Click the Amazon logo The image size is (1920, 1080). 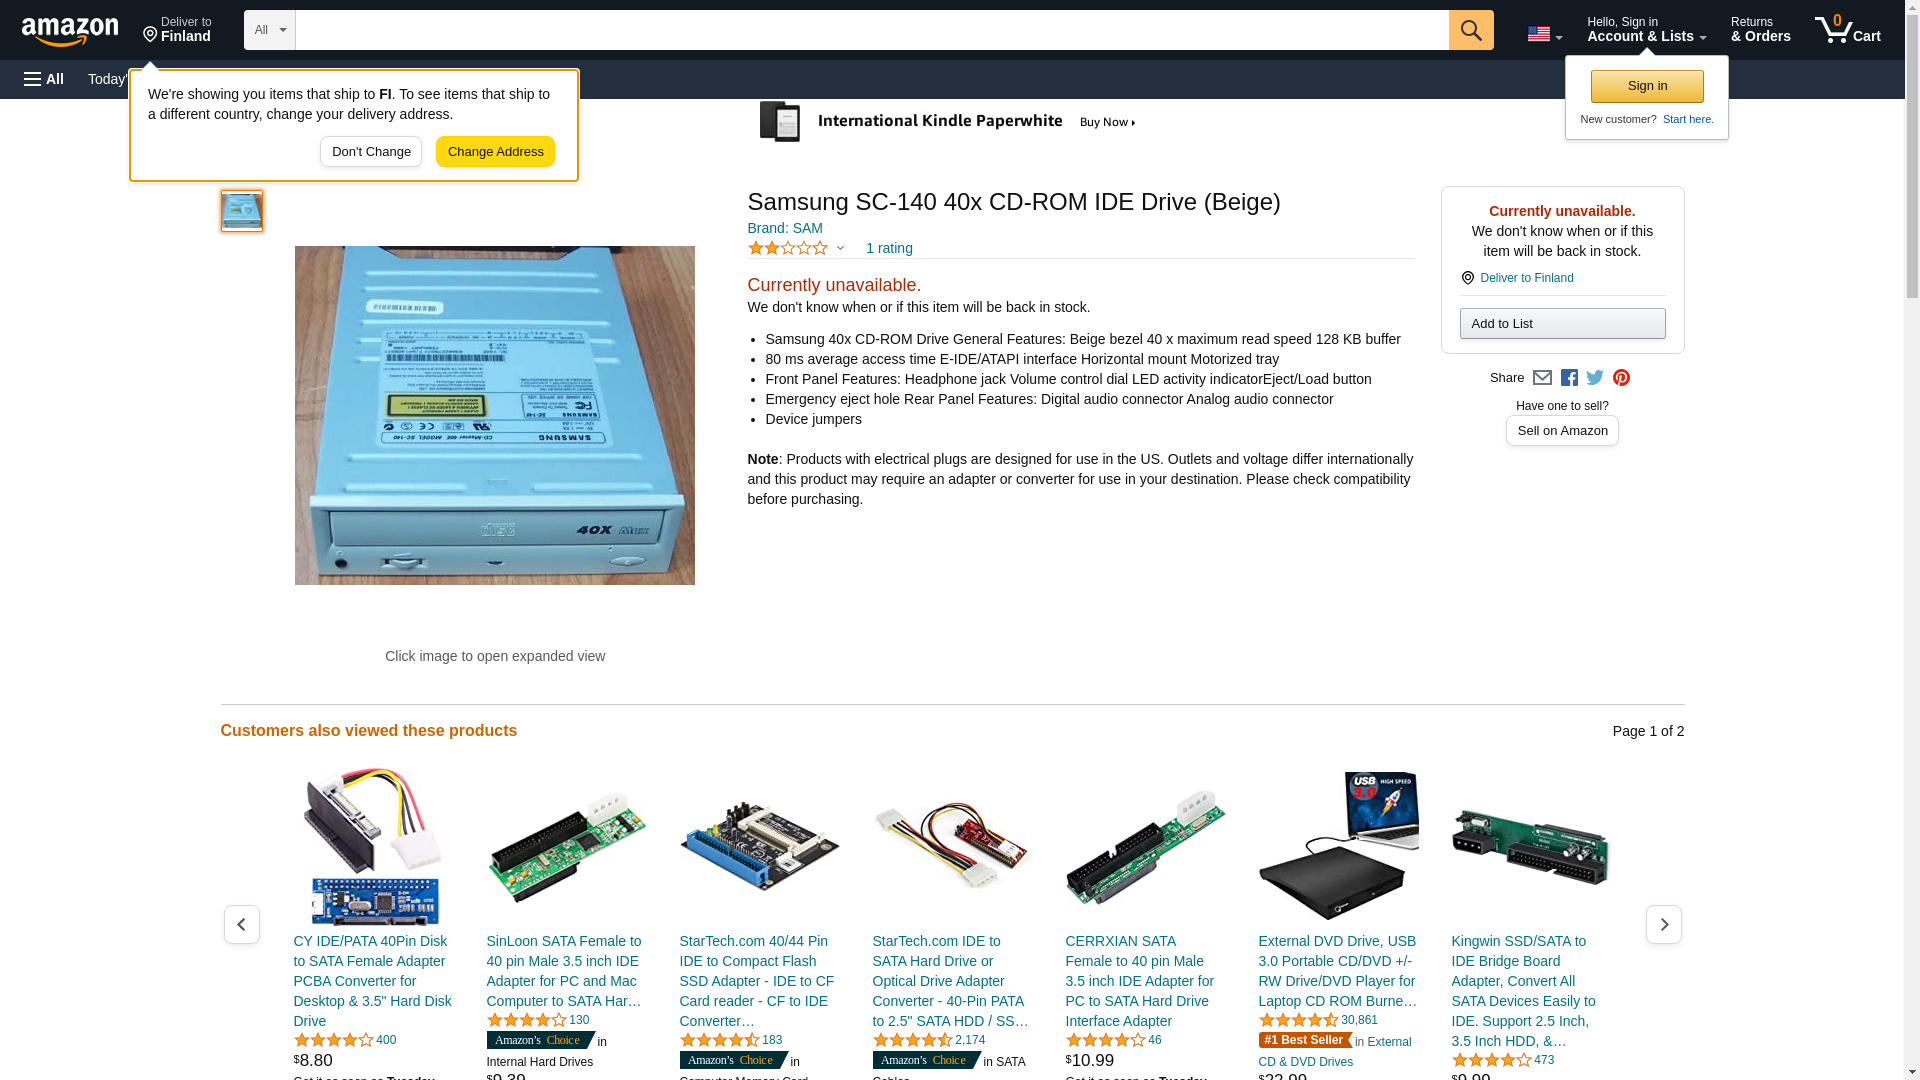tap(70, 31)
